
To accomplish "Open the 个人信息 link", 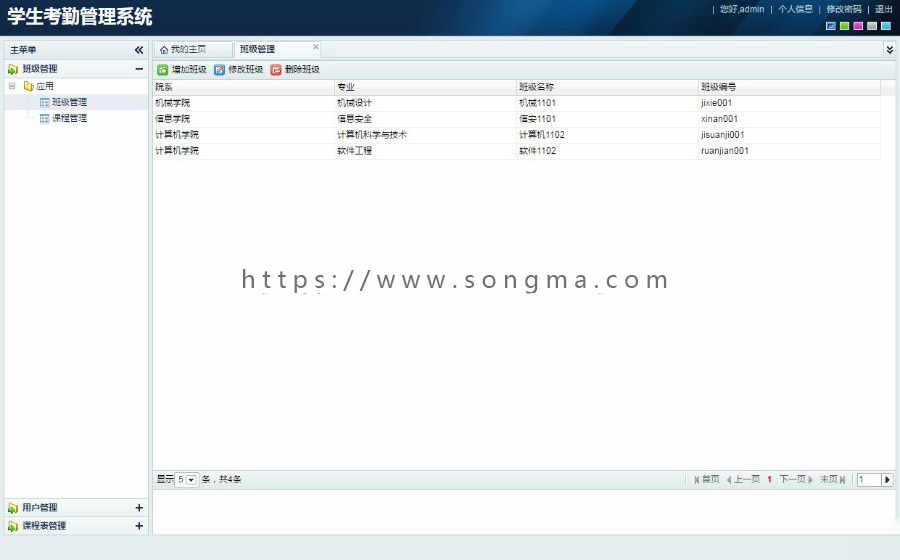I will (x=795, y=9).
